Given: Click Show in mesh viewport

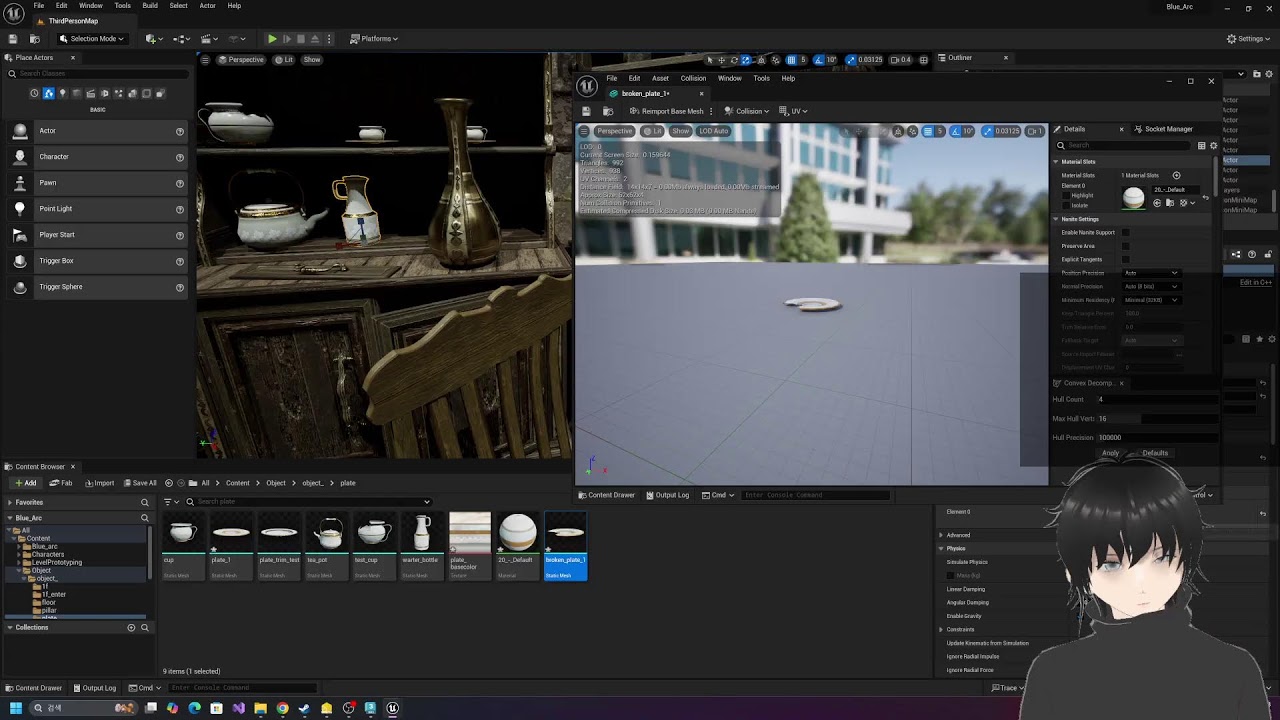Looking at the screenshot, I should tap(680, 131).
